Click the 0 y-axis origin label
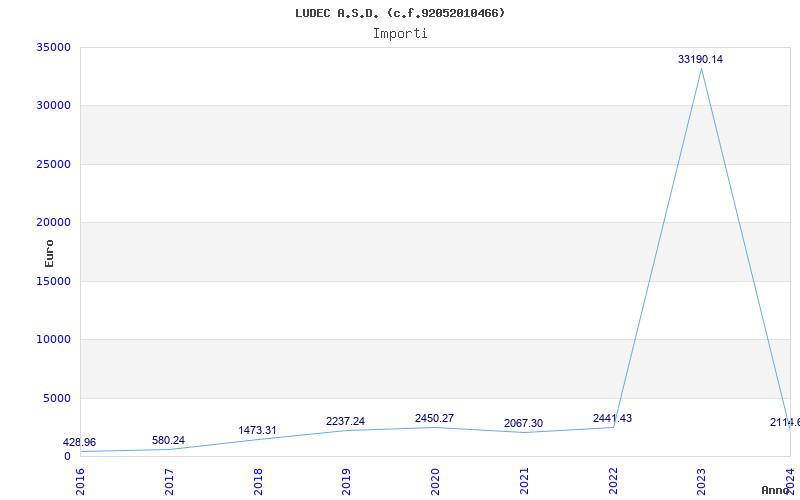800x500 pixels. click(67, 456)
